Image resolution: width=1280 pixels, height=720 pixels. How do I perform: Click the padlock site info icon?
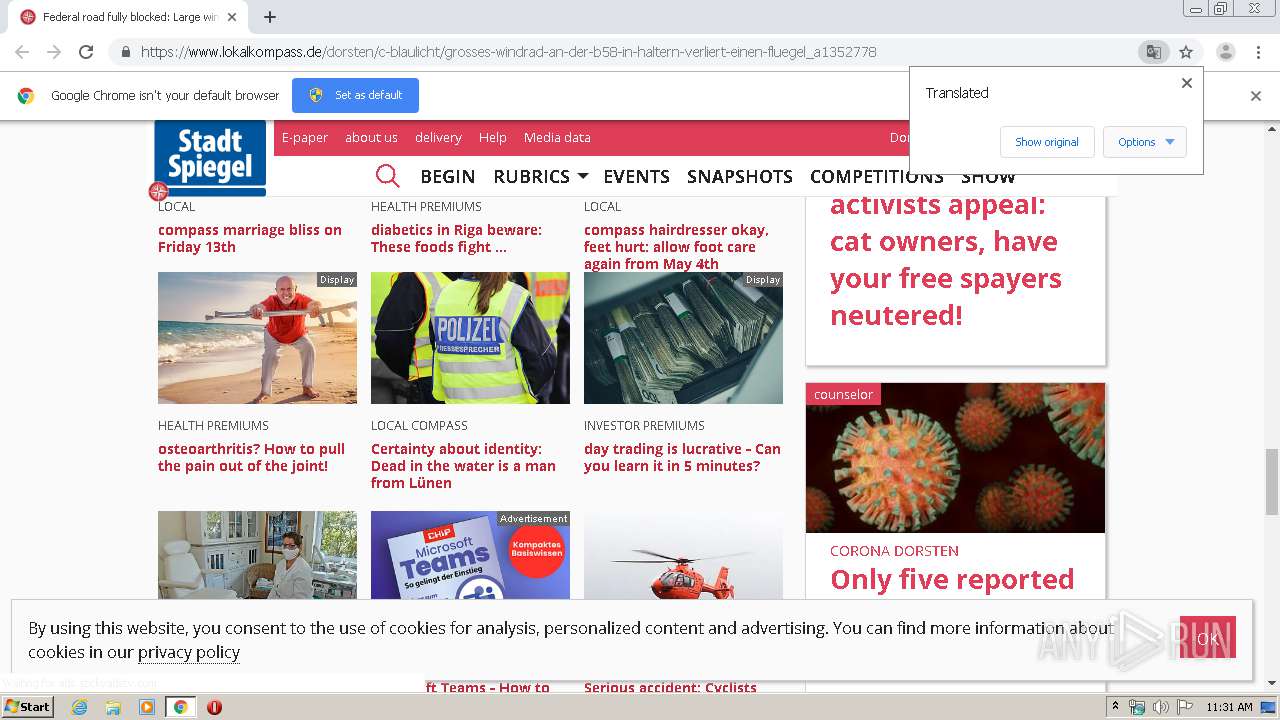pyautogui.click(x=126, y=52)
